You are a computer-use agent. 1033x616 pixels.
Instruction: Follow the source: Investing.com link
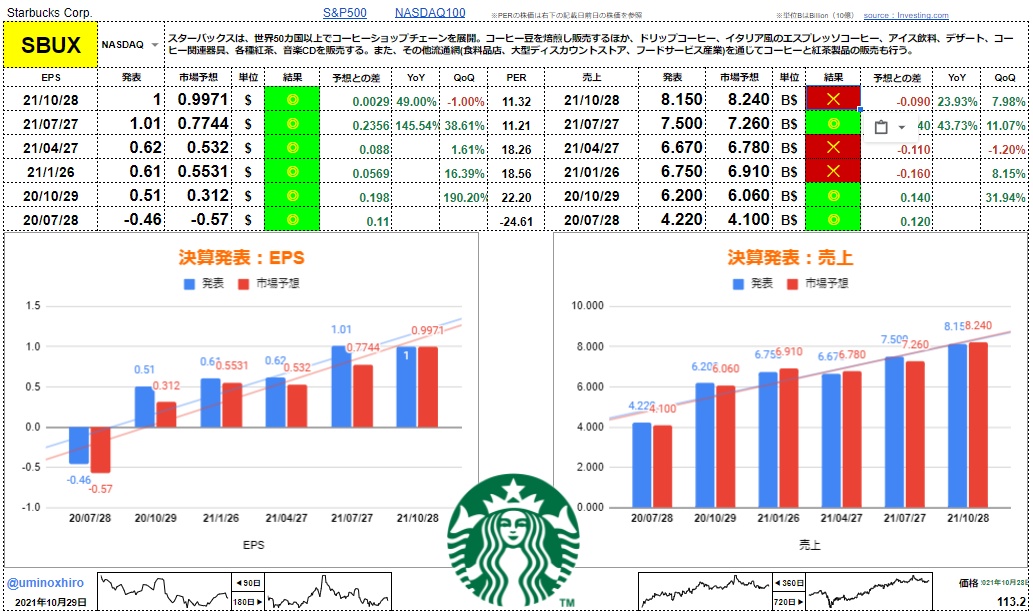click(x=906, y=15)
